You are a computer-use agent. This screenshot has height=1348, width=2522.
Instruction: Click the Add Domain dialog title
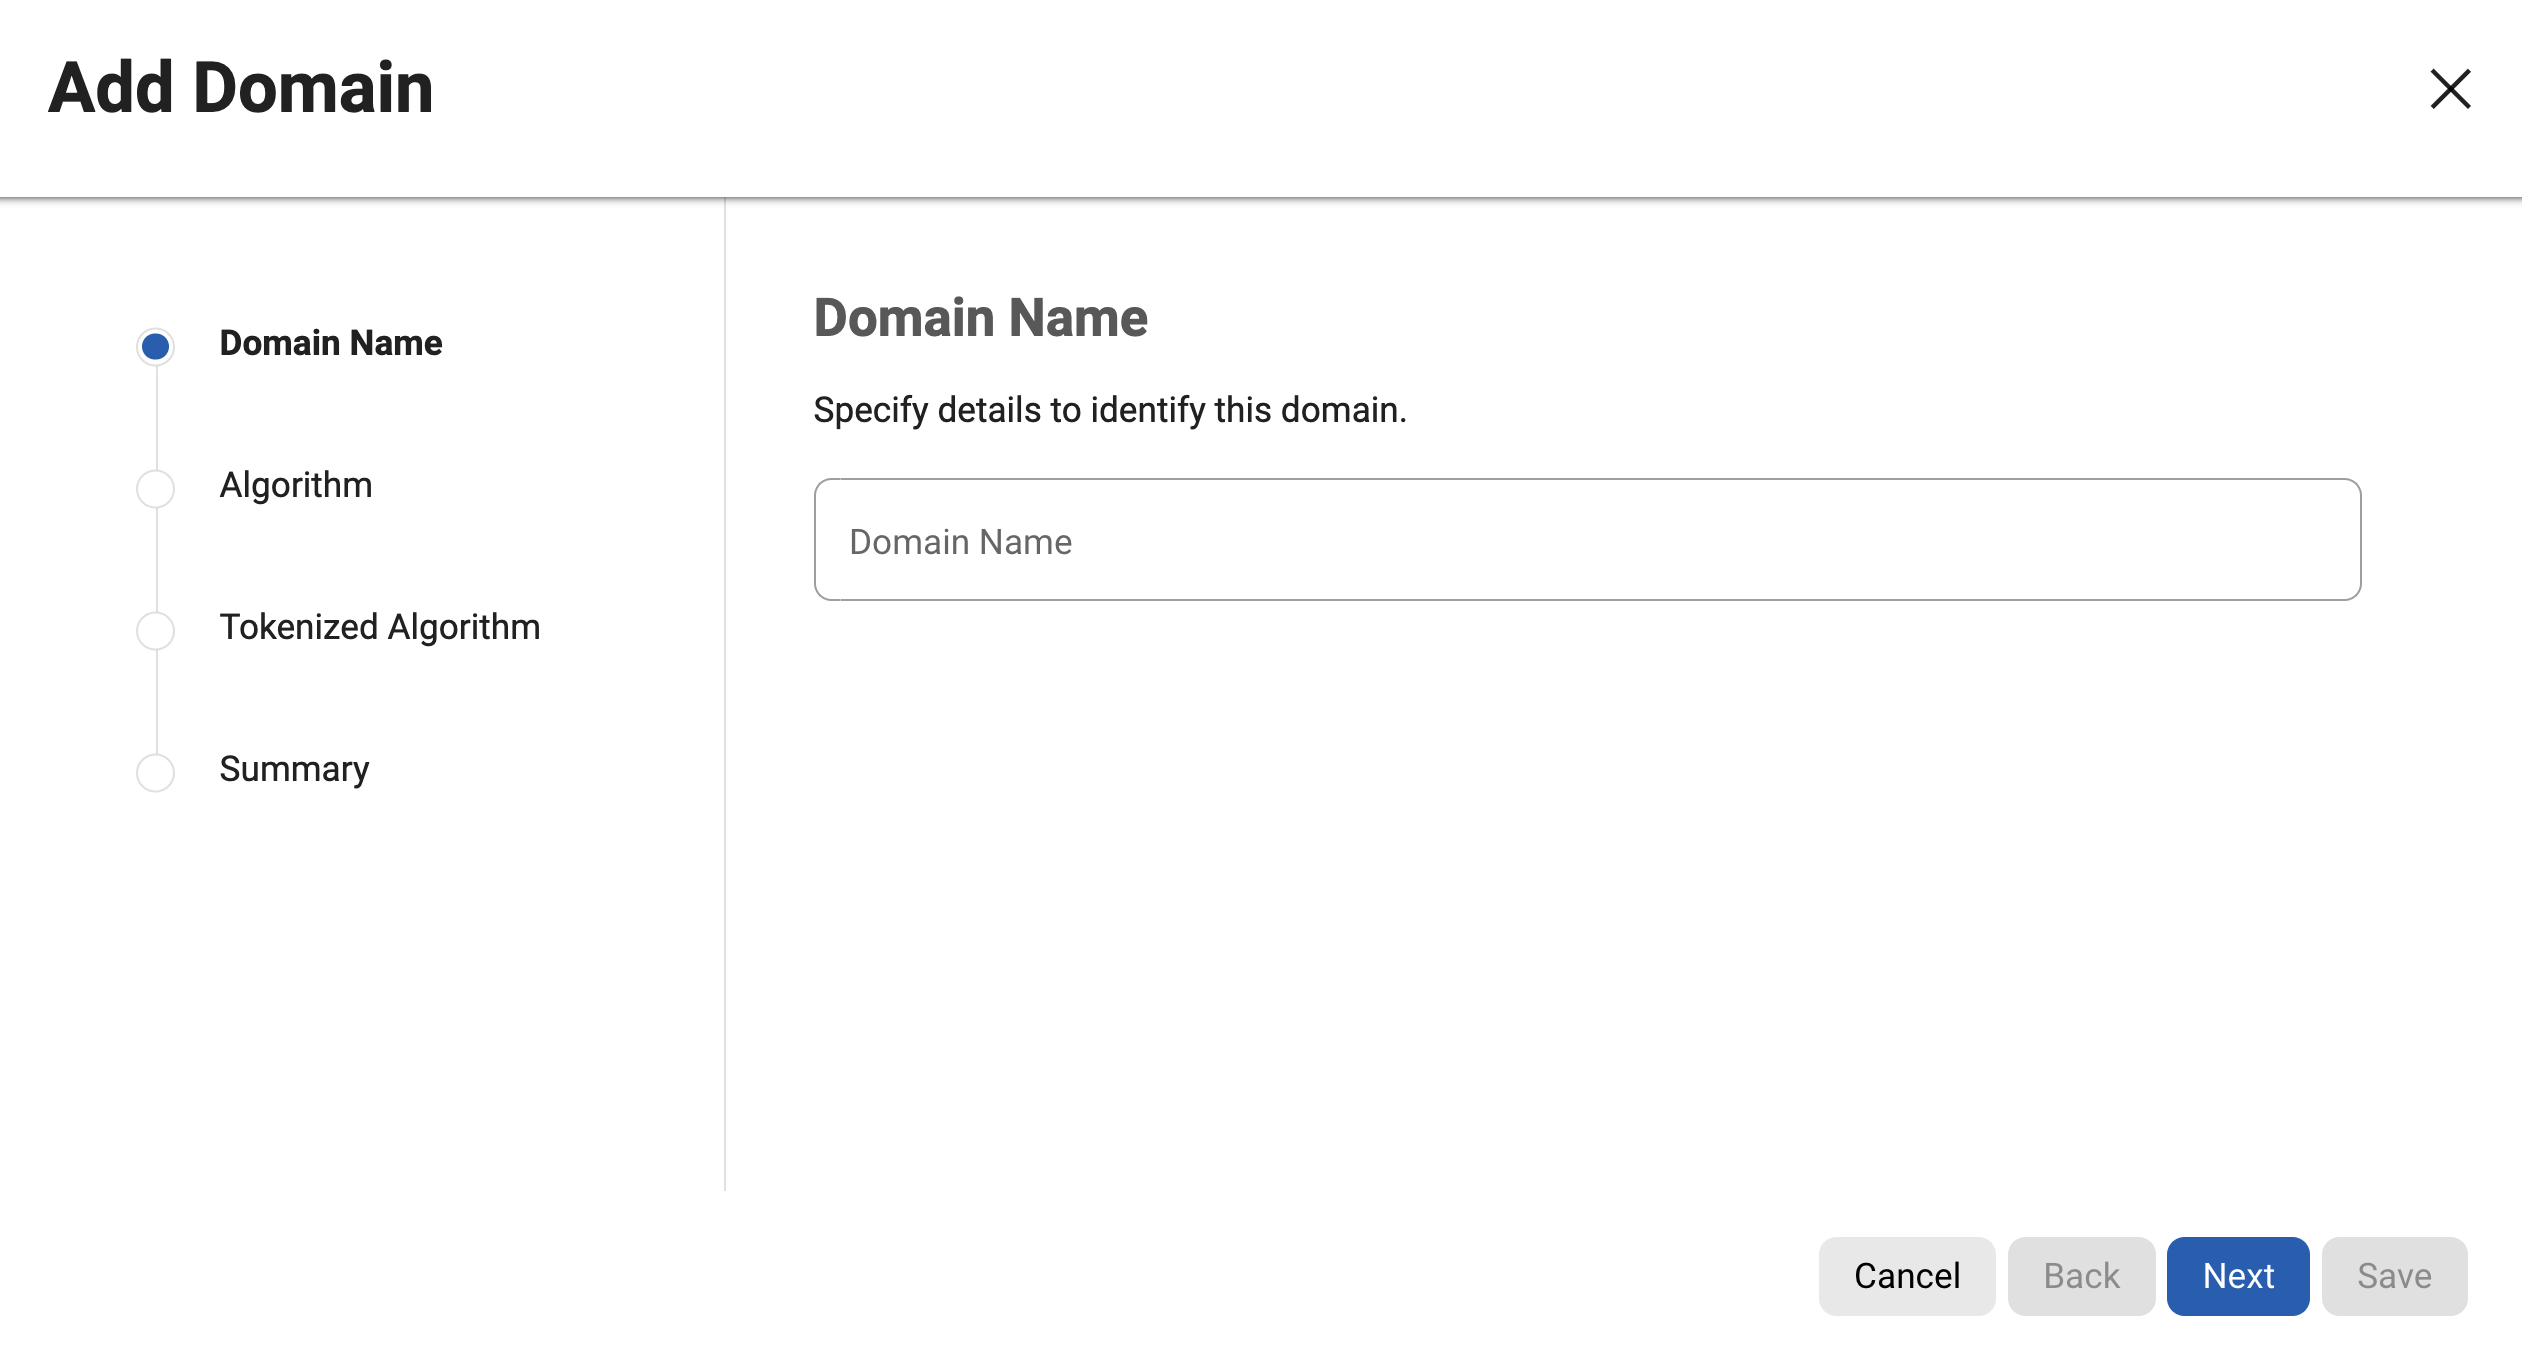pyautogui.click(x=242, y=88)
